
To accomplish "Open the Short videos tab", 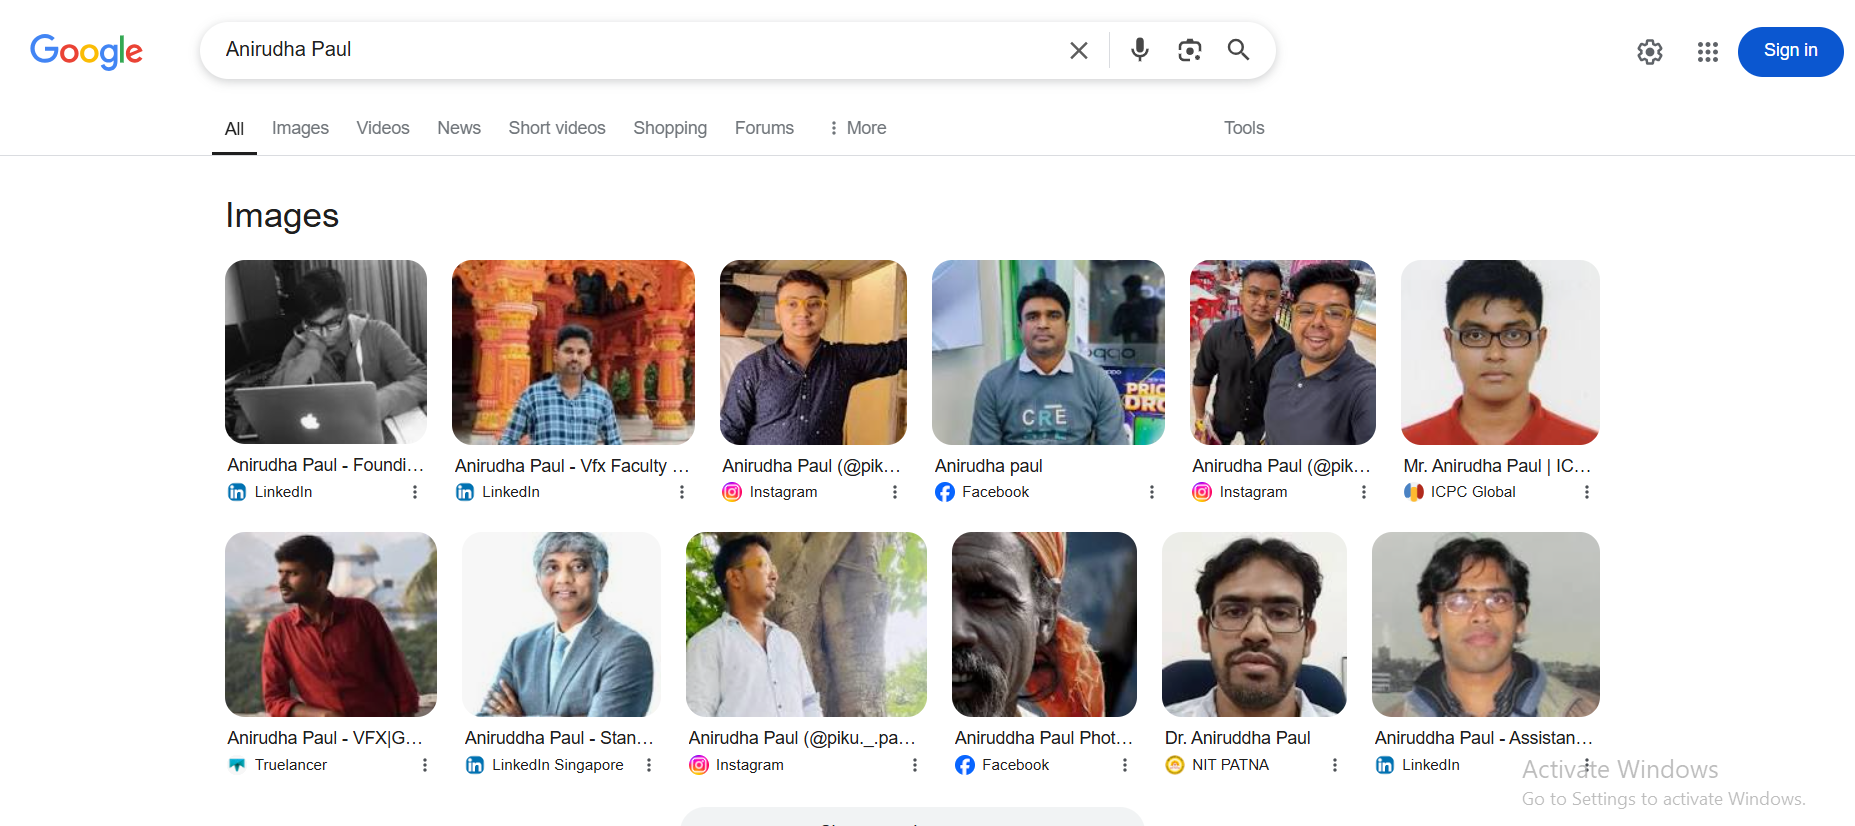I will coord(557,128).
